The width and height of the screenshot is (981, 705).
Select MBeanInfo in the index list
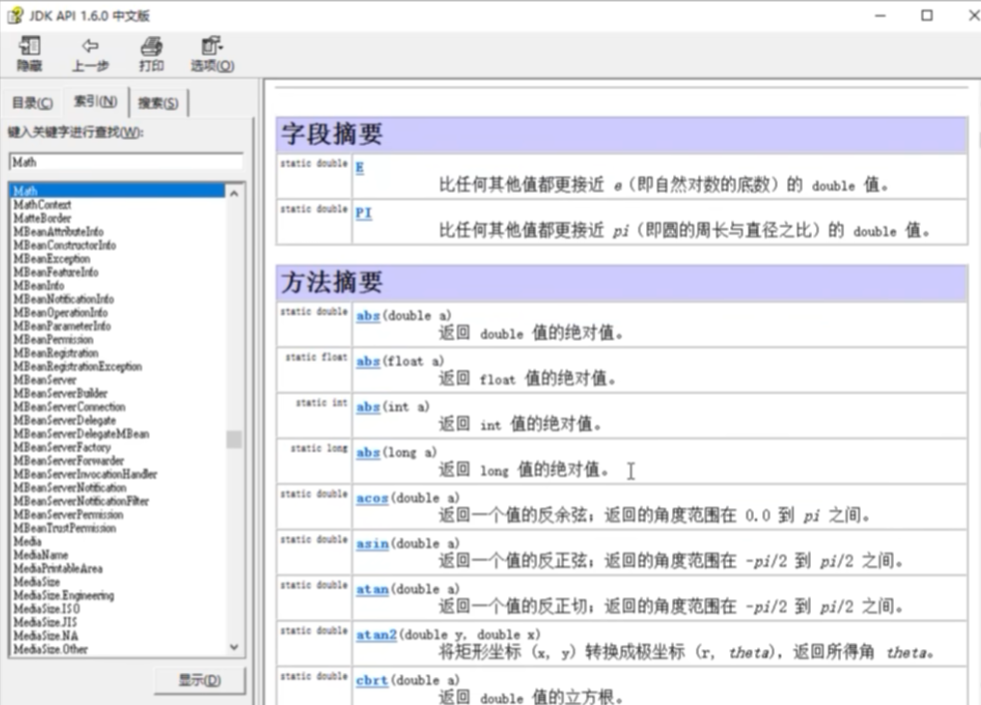point(38,285)
